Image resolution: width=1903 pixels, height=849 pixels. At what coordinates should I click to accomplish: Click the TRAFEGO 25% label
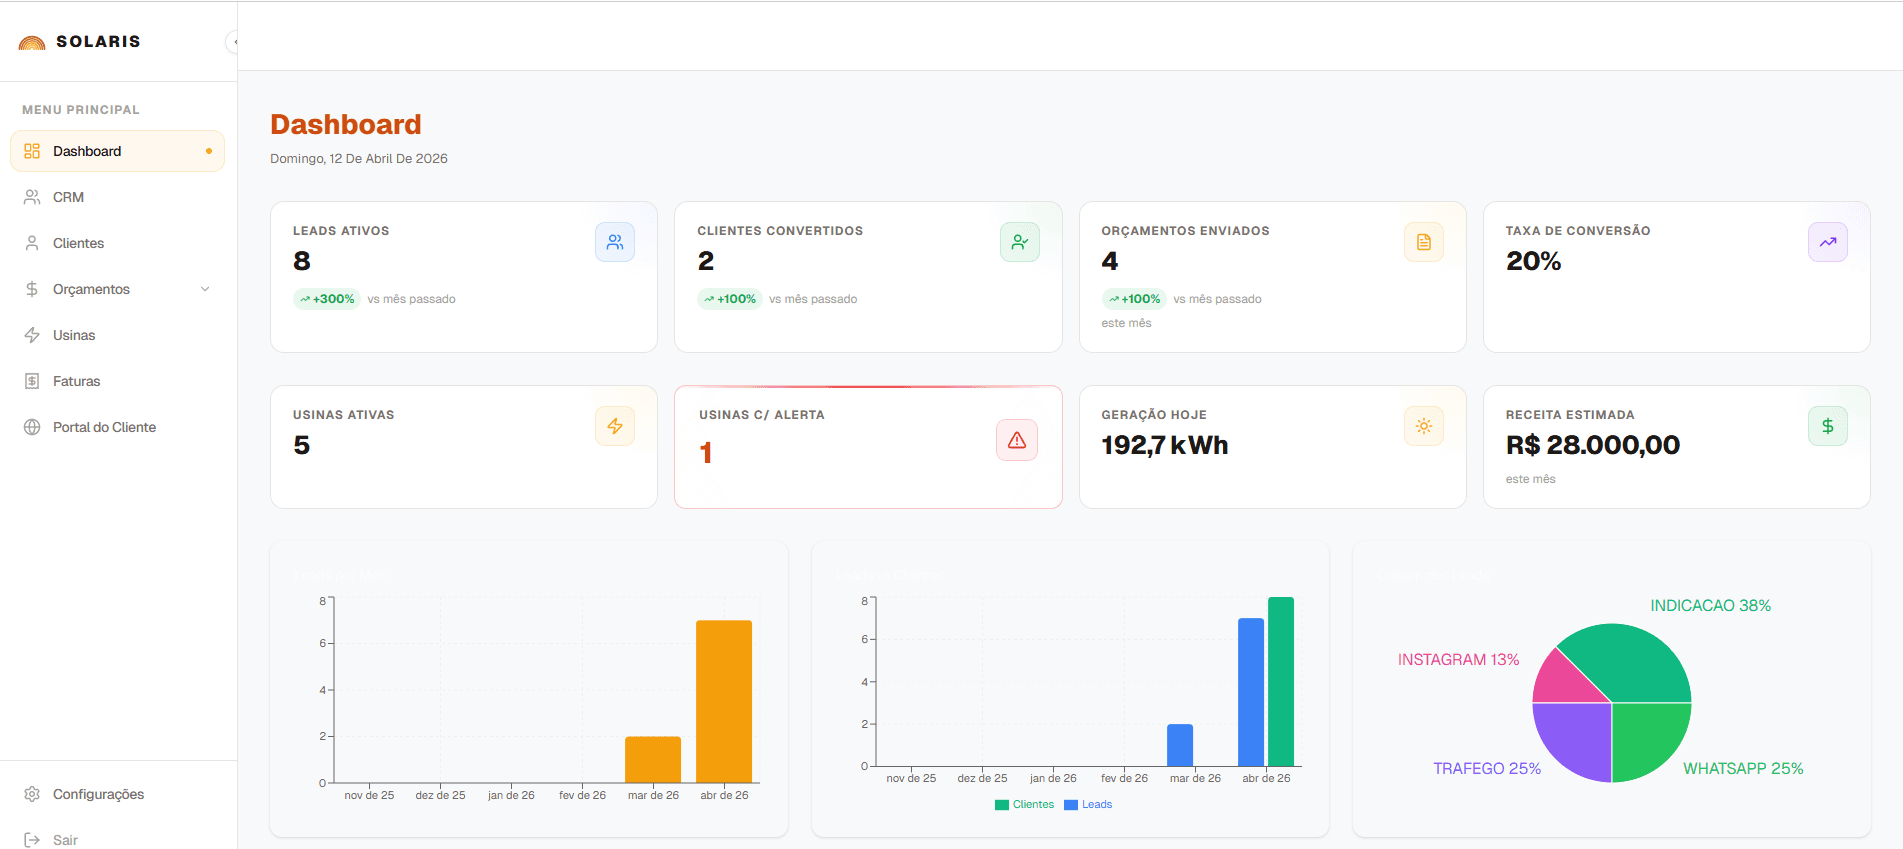pyautogui.click(x=1487, y=769)
